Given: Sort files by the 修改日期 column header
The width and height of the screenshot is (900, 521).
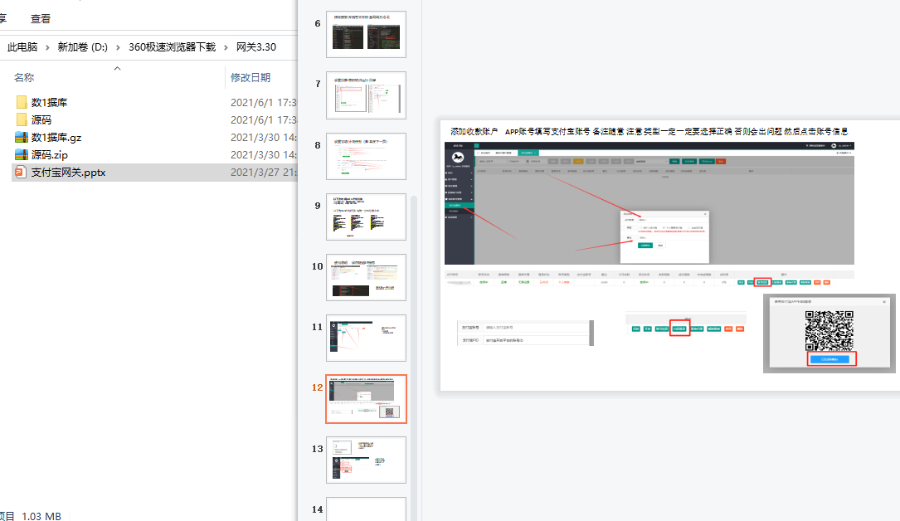Looking at the screenshot, I should tap(250, 77).
